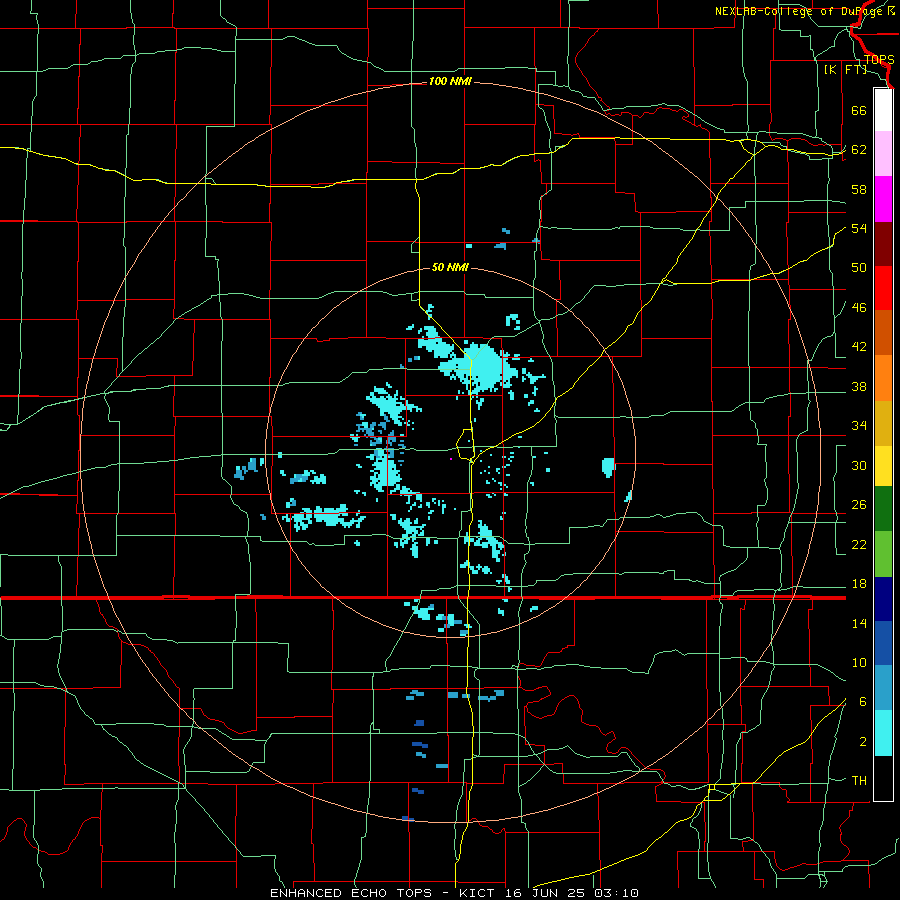The height and width of the screenshot is (900, 900).
Task: Click the legend value '50'
Action: (859, 268)
